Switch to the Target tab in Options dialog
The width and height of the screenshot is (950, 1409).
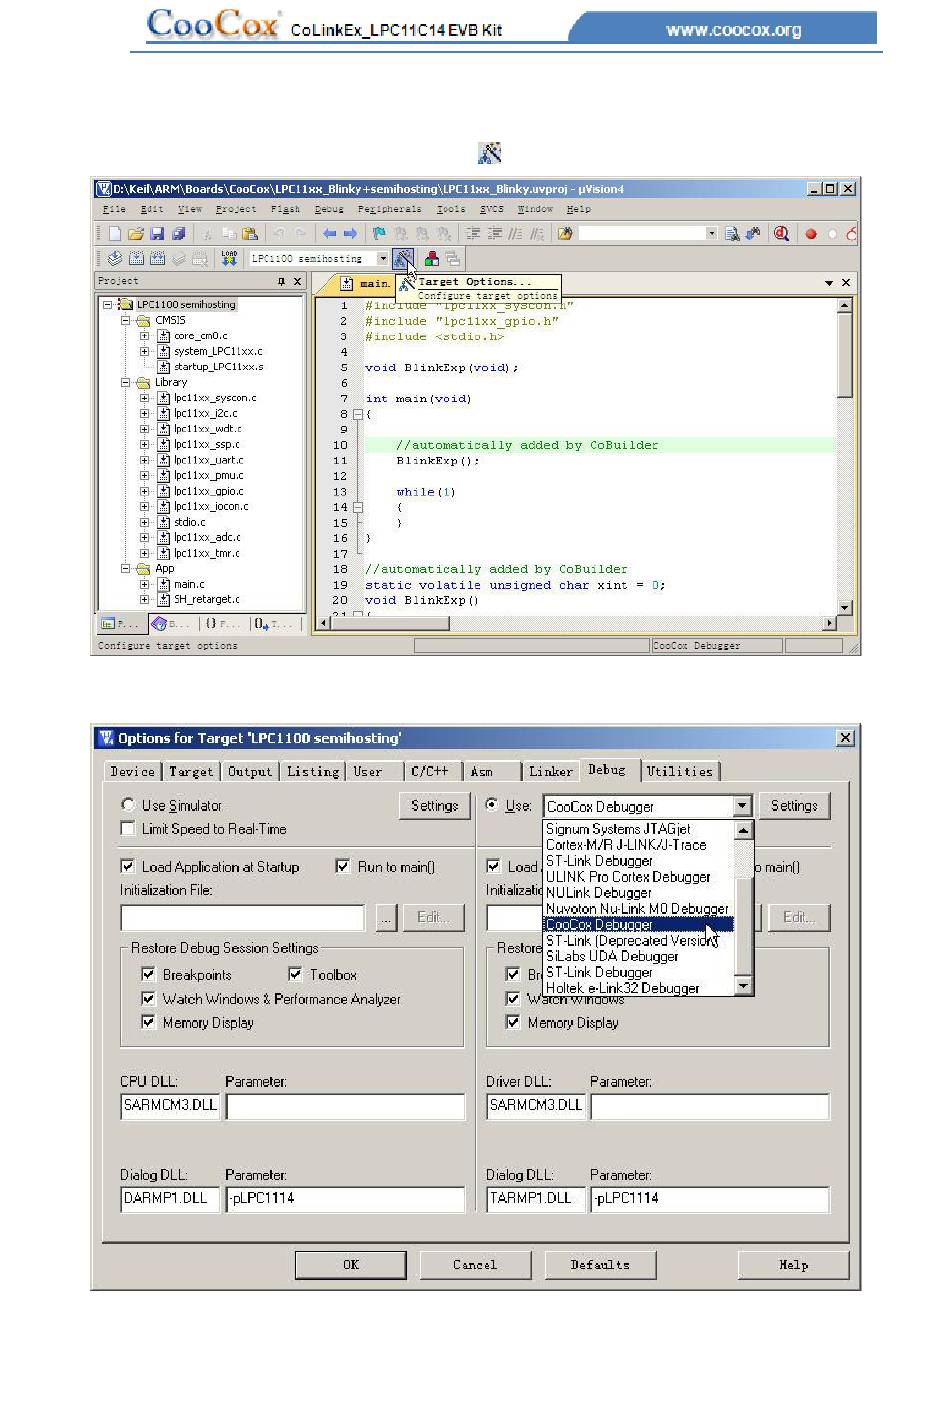tap(191, 772)
